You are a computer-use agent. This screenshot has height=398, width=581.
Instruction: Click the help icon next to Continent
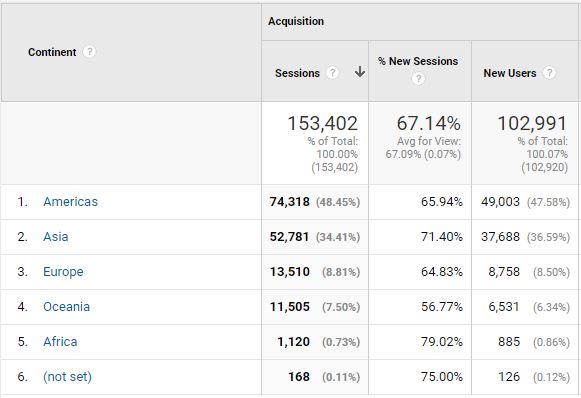[89, 52]
